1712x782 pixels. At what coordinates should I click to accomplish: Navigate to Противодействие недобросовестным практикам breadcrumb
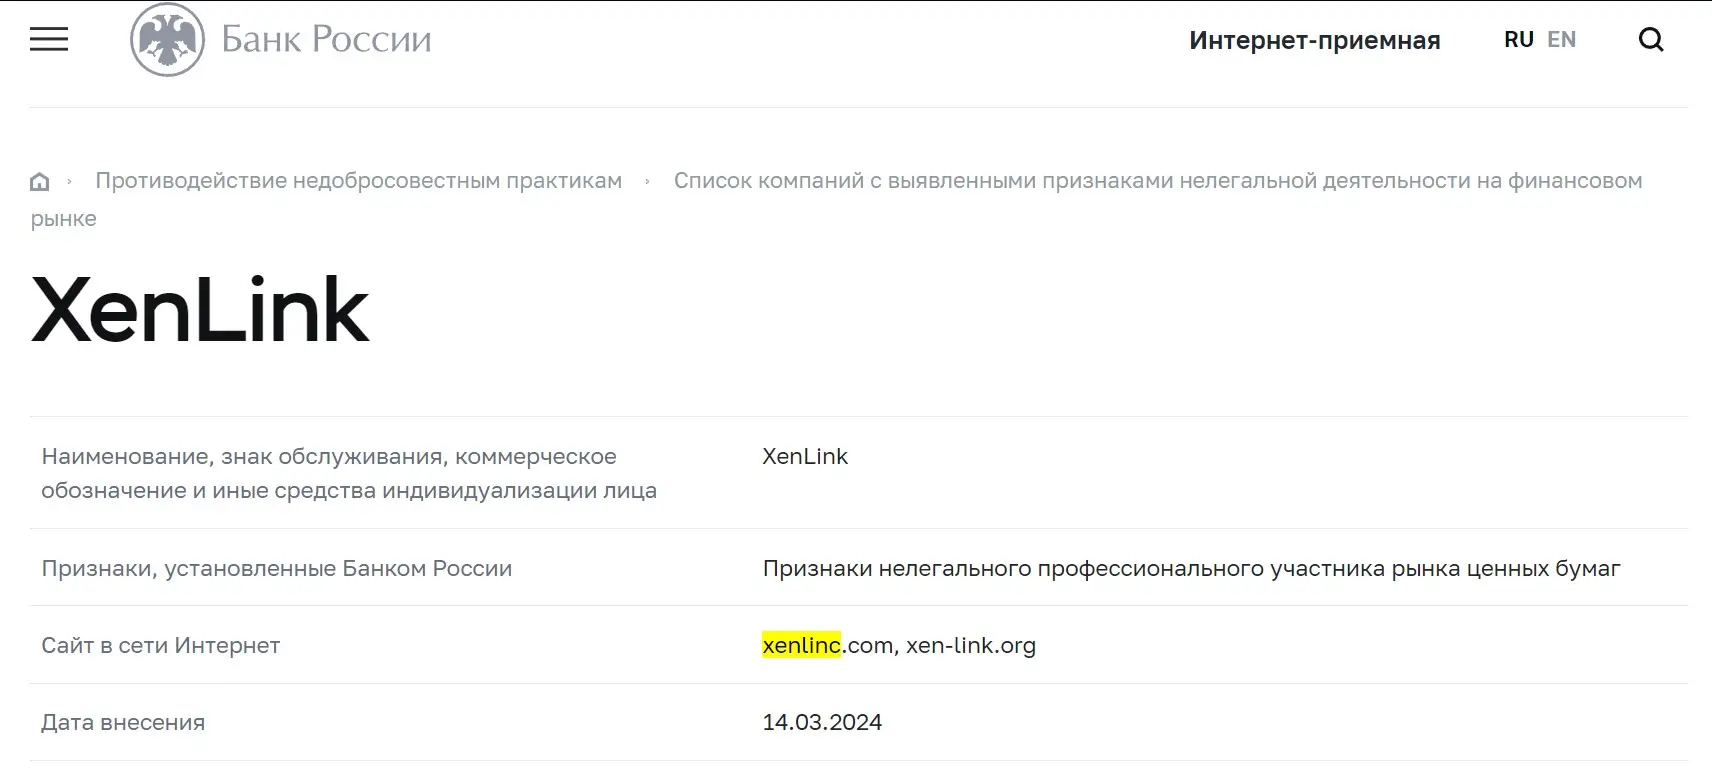point(358,180)
